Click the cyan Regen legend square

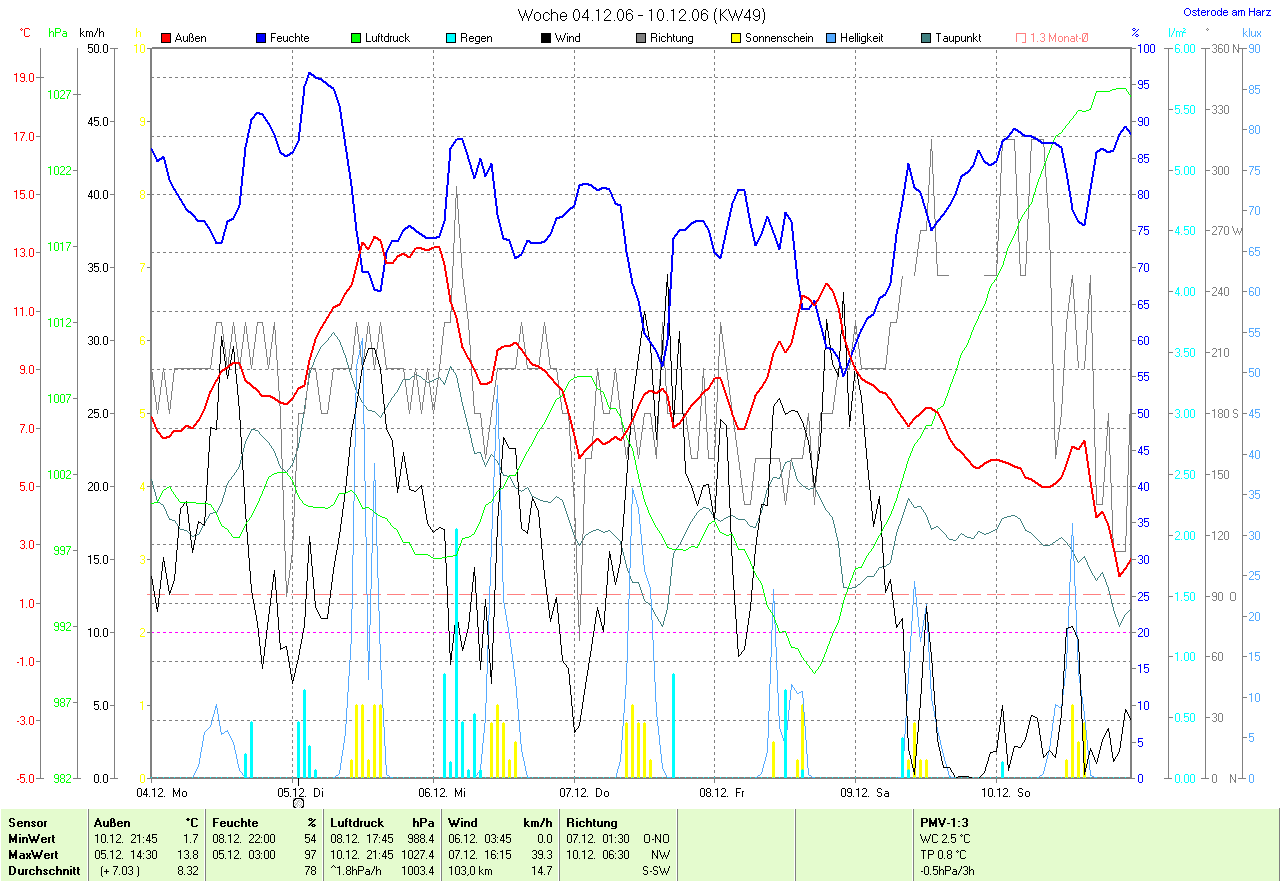click(x=451, y=38)
